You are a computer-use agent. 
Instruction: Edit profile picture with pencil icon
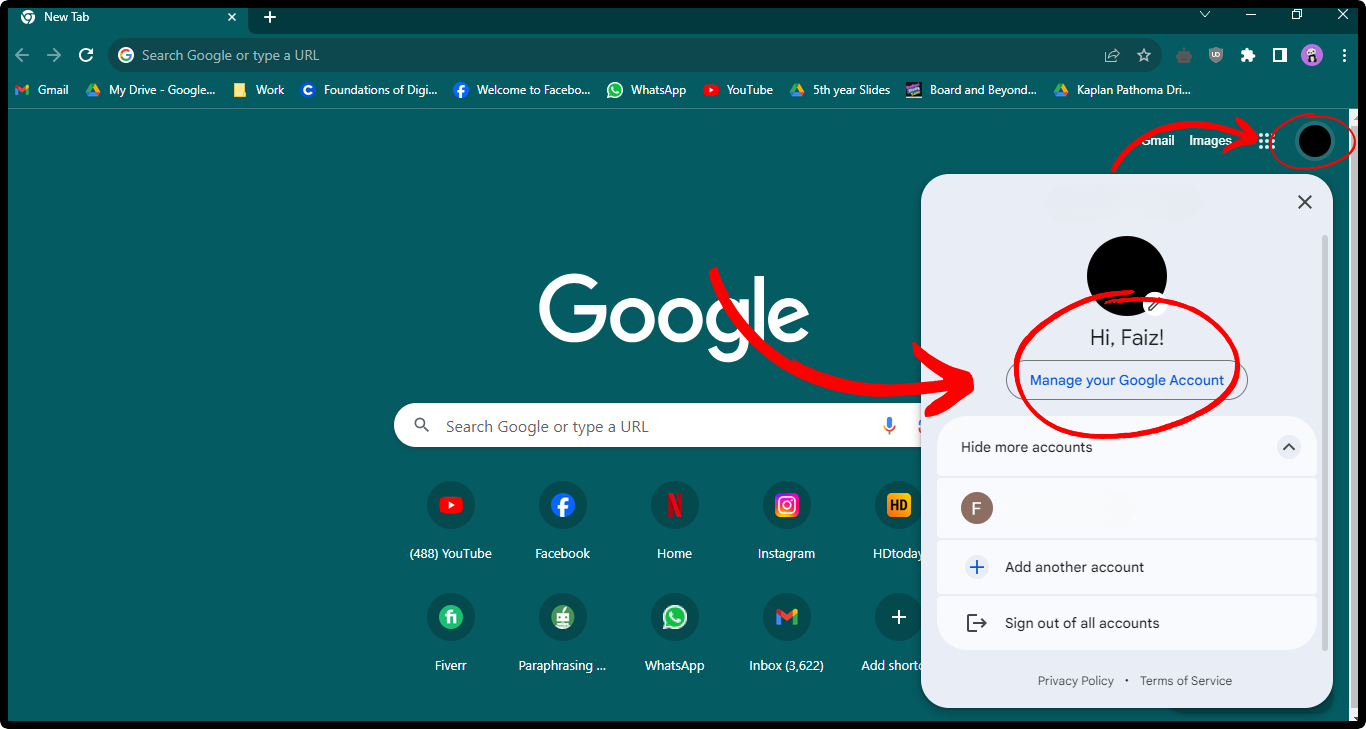(1154, 303)
